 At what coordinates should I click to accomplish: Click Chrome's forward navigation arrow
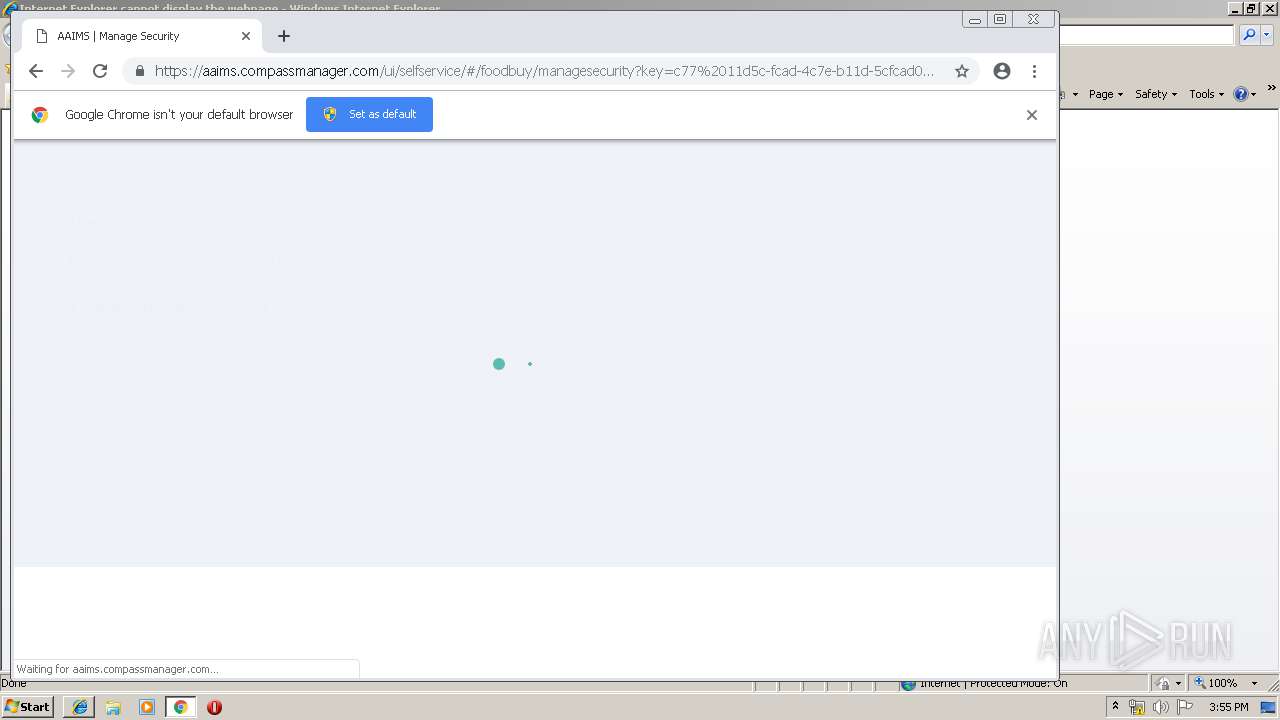tap(68, 71)
